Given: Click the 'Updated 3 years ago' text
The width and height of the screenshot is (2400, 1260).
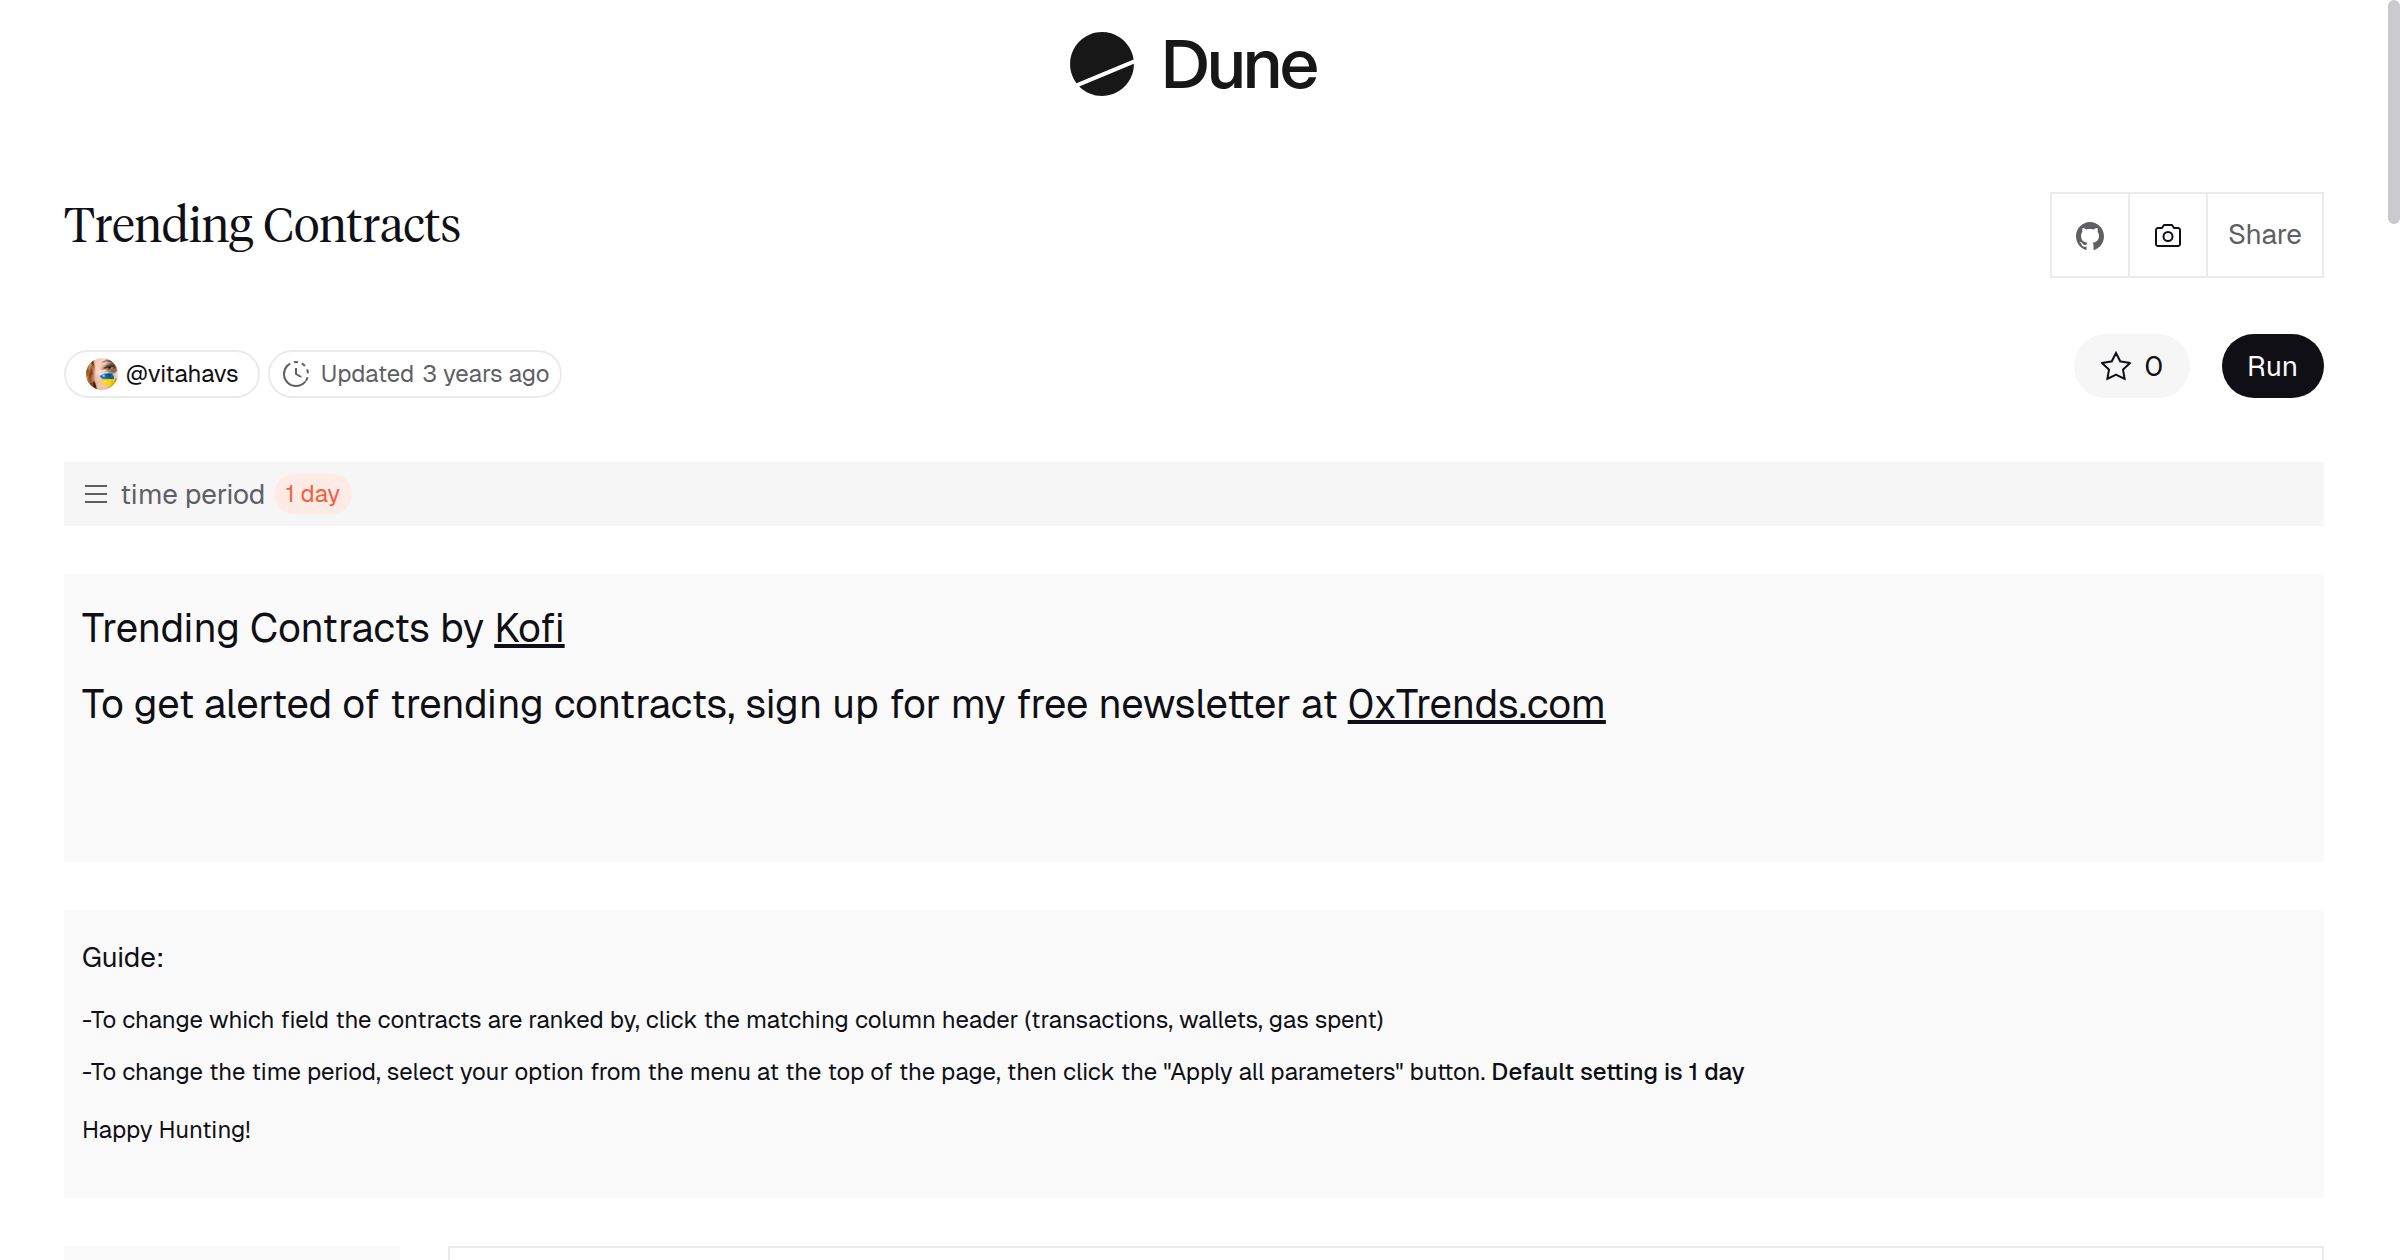Looking at the screenshot, I should [434, 374].
